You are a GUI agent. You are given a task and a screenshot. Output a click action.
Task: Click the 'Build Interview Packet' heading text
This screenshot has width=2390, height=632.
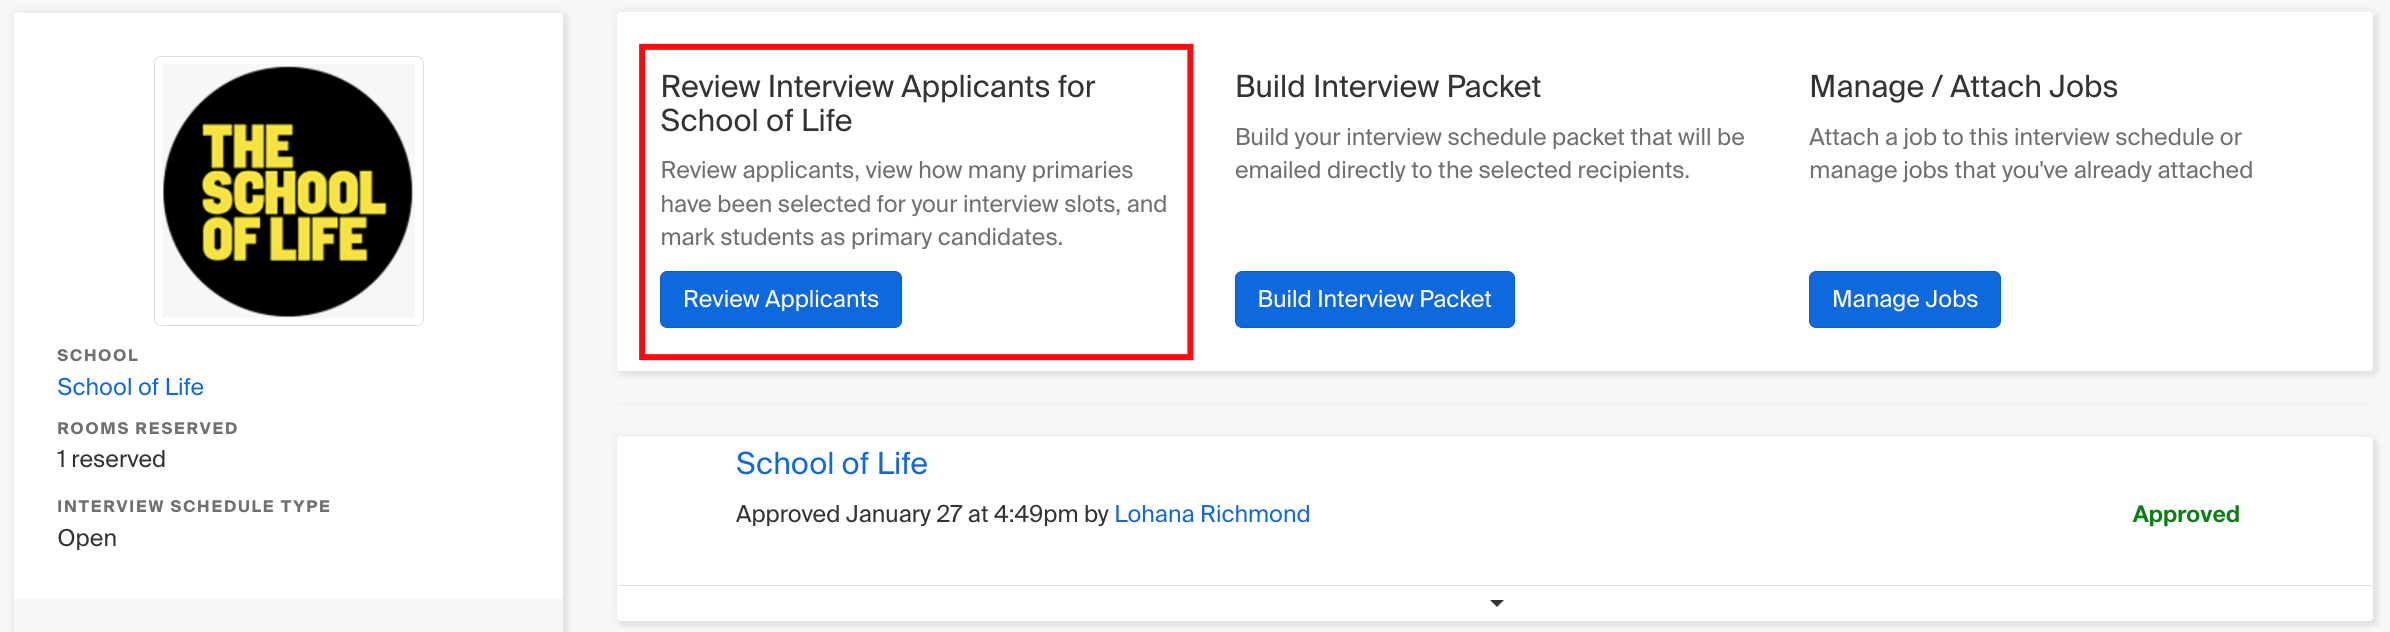pos(1387,87)
